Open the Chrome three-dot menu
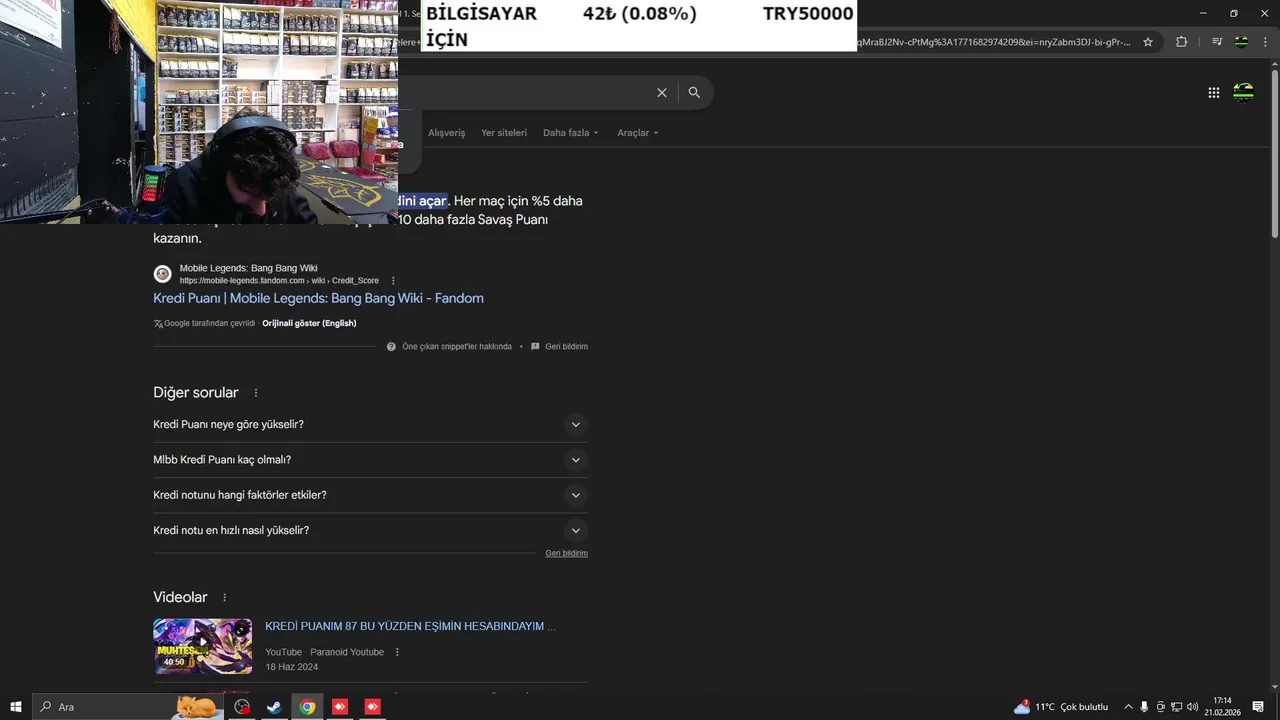The width and height of the screenshot is (1280, 720). [1265, 42]
